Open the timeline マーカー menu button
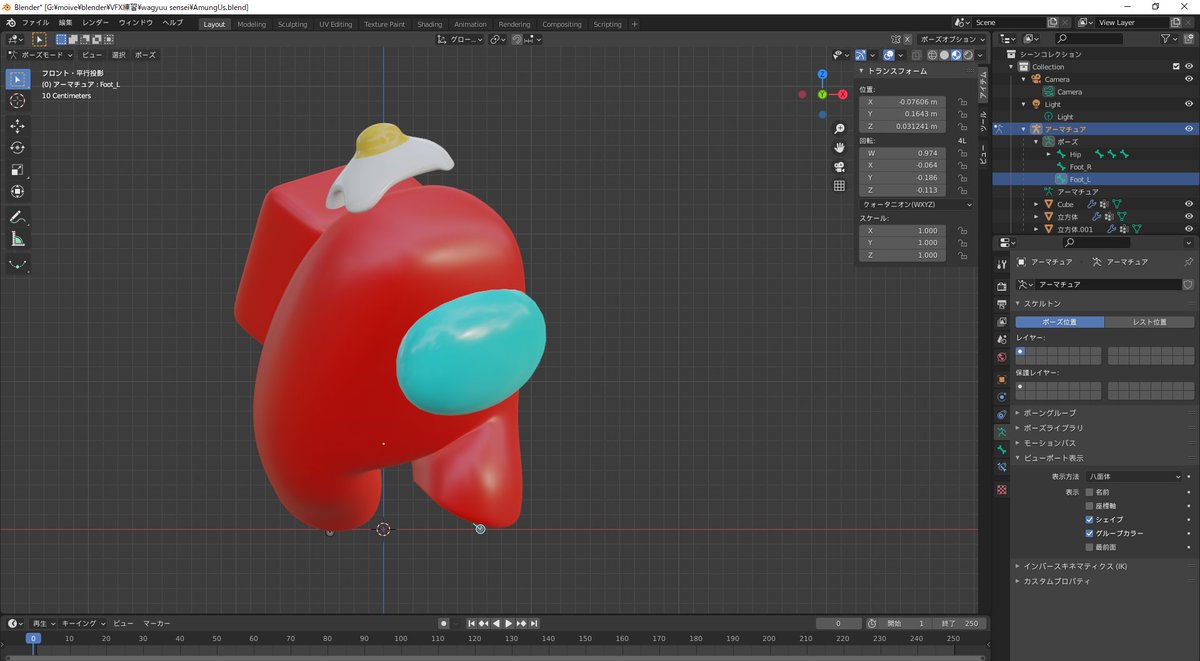Viewport: 1200px width, 661px height. [157, 623]
